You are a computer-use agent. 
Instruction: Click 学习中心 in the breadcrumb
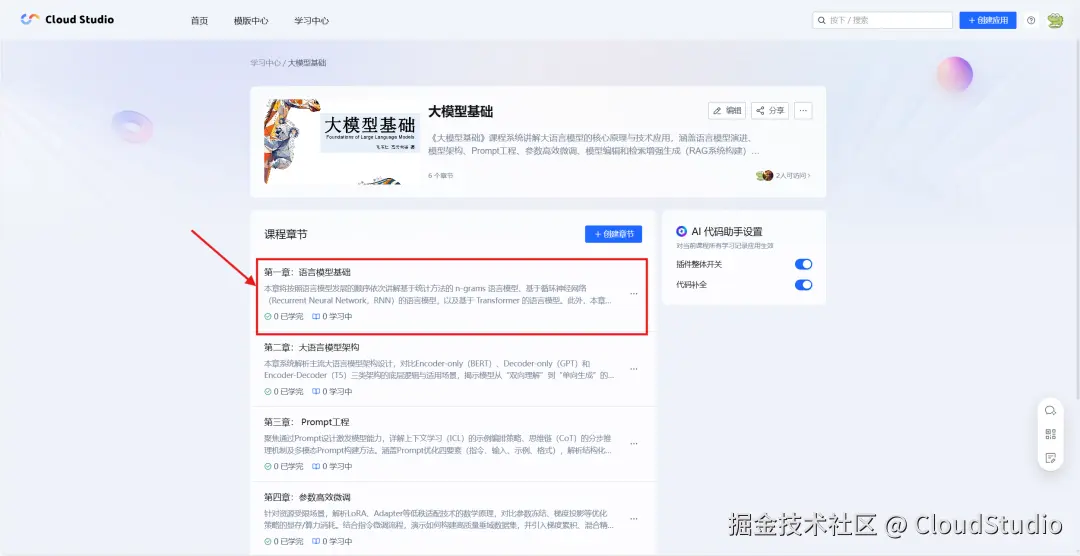click(x=265, y=63)
